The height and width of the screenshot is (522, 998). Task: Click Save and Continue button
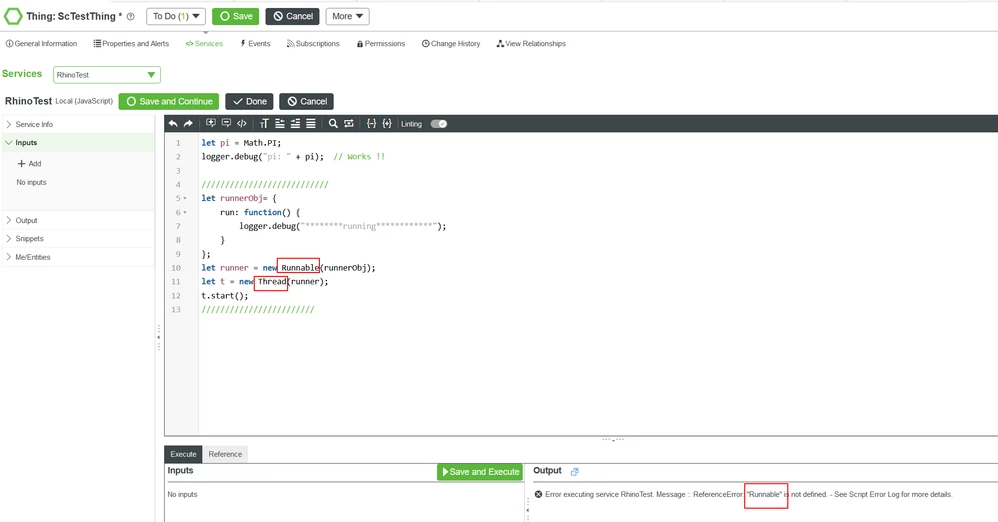[x=169, y=101]
